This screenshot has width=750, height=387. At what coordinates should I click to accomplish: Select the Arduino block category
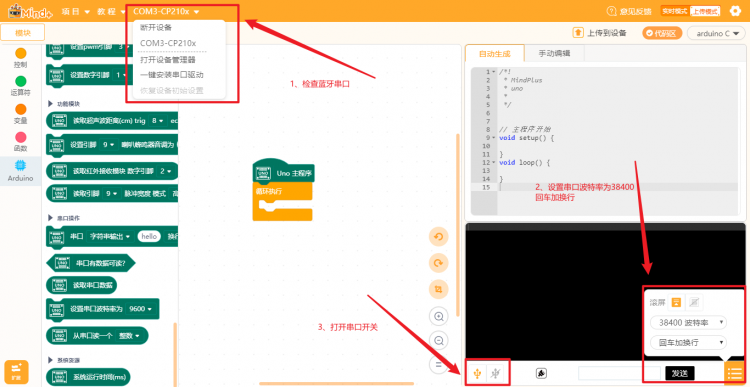tap(21, 170)
